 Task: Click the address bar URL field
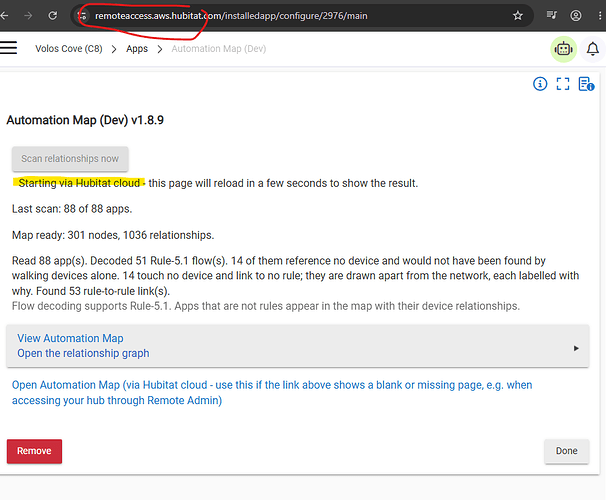pos(301,15)
